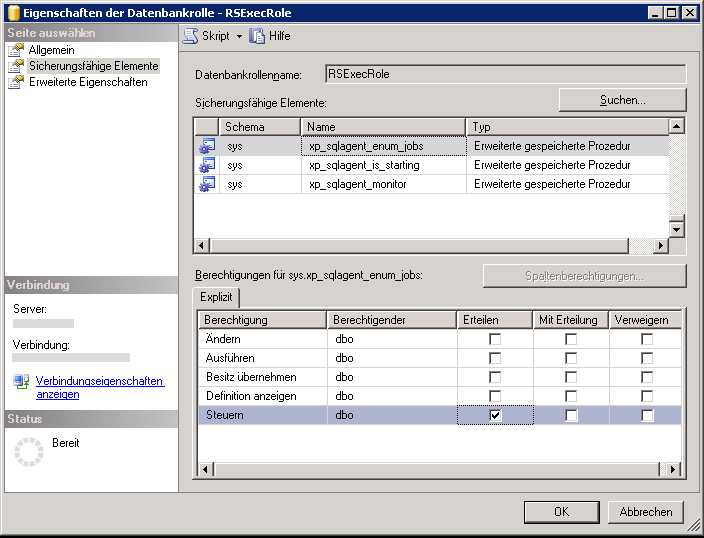
Task: Open the Hilfe help icon
Action: click(257, 36)
